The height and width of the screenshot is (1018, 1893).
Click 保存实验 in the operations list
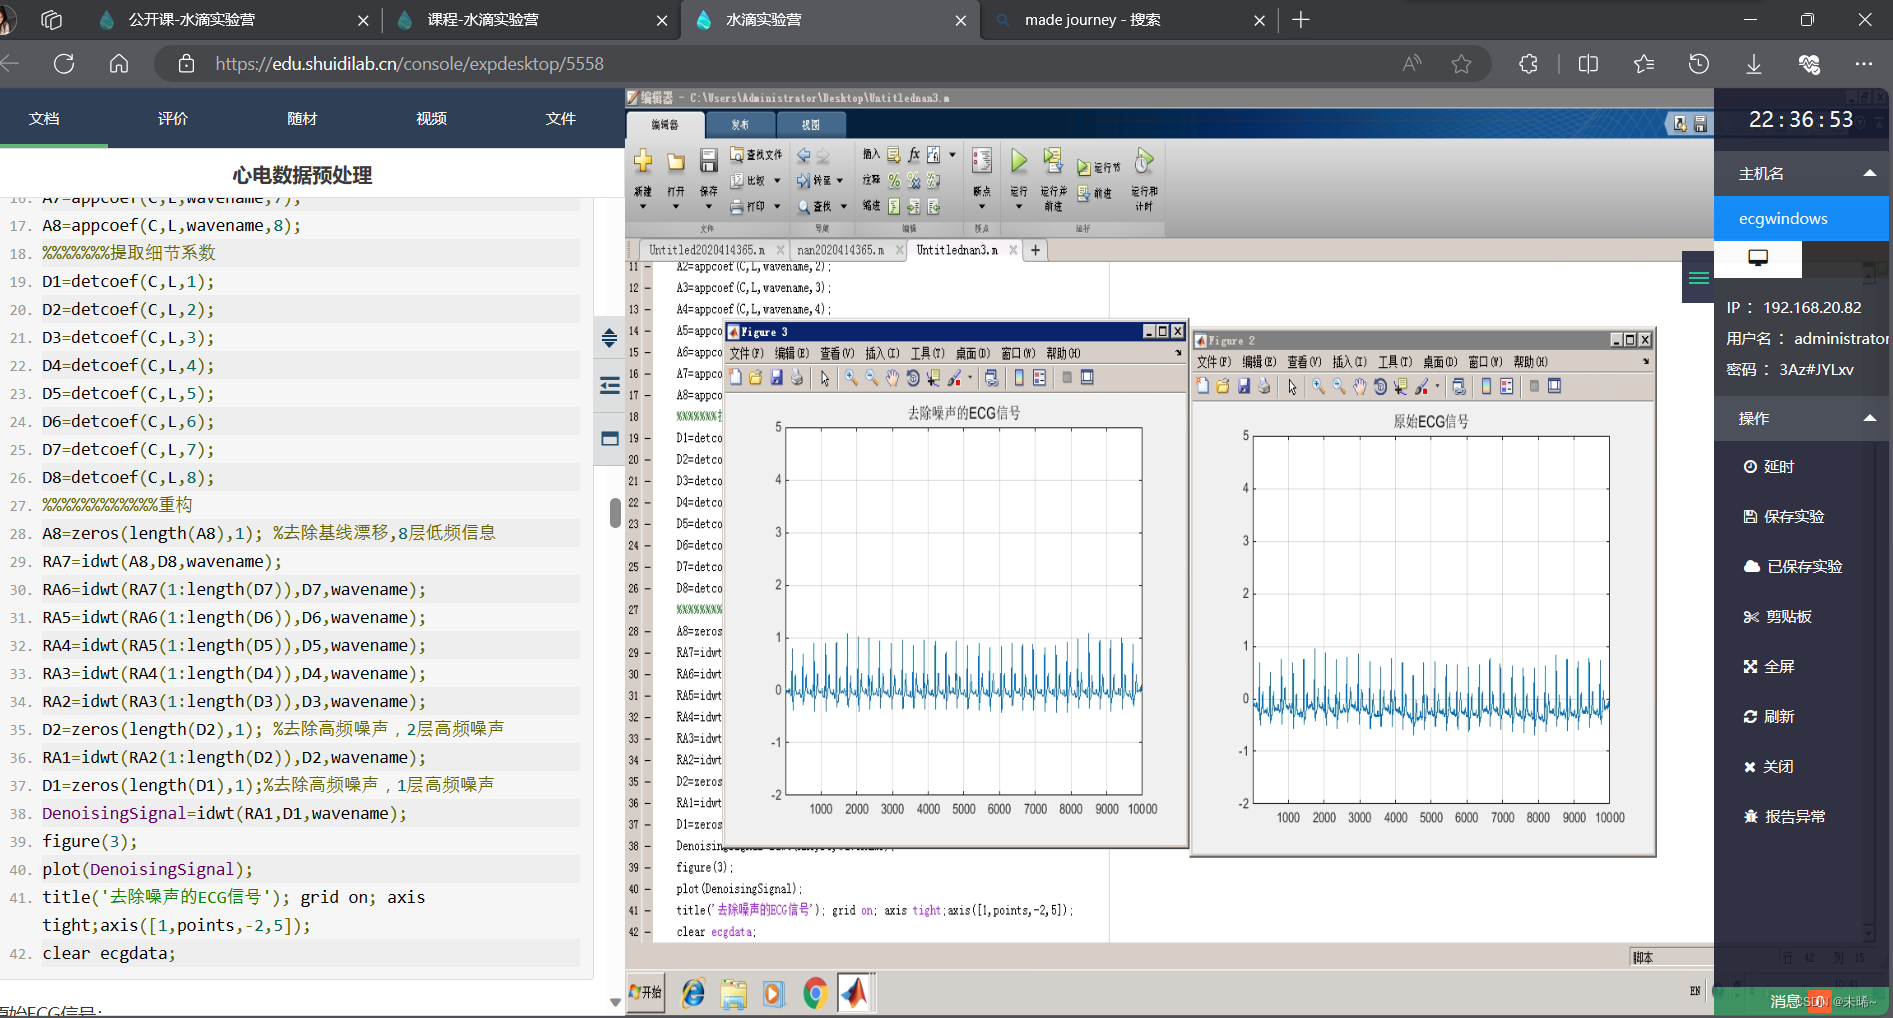point(1783,516)
